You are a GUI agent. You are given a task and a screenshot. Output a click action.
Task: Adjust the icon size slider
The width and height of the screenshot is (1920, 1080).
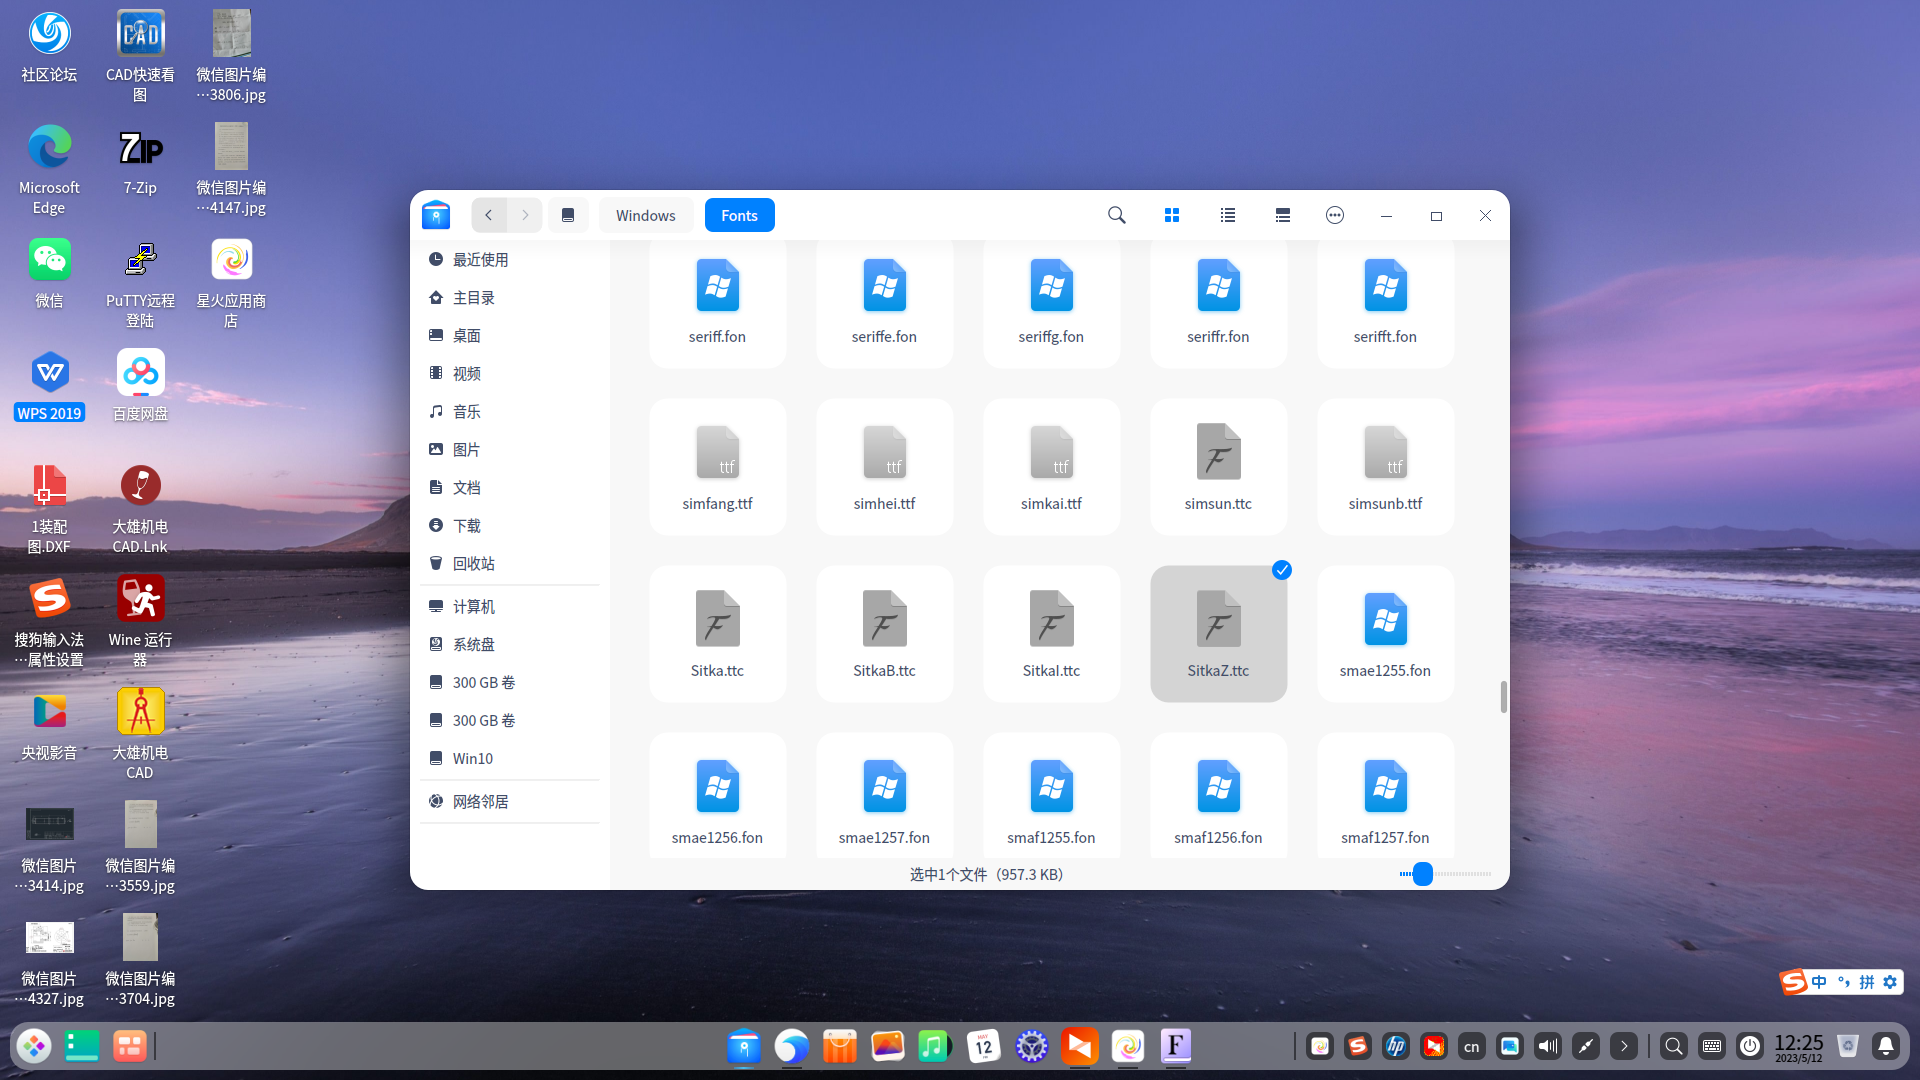(x=1422, y=874)
